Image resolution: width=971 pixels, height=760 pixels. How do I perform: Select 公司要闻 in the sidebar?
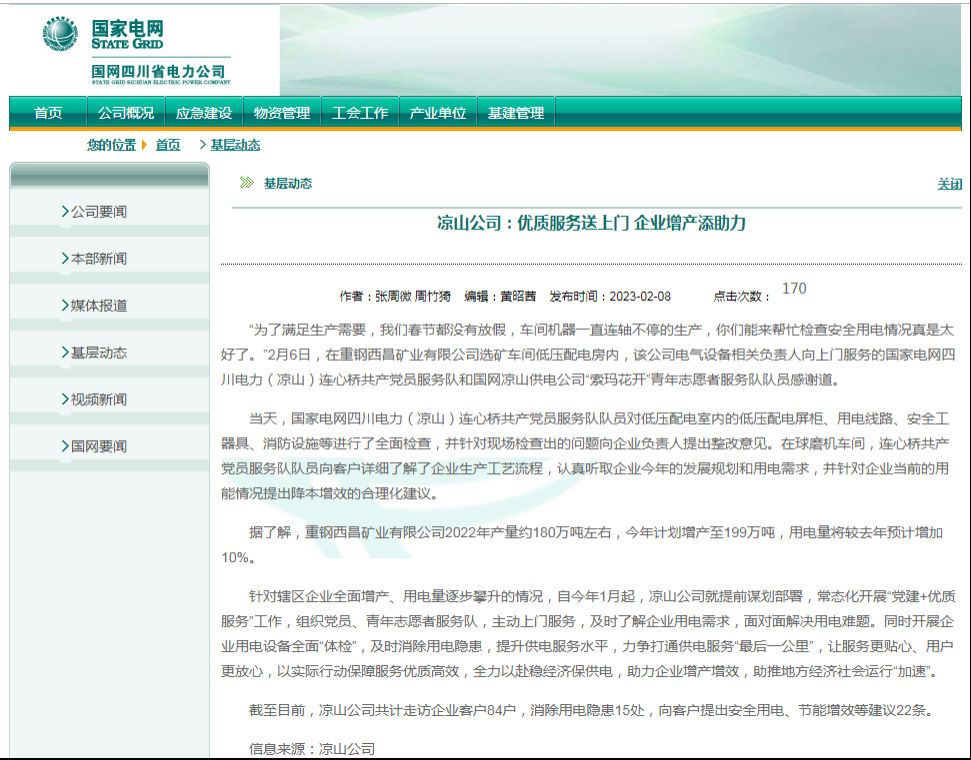98,212
